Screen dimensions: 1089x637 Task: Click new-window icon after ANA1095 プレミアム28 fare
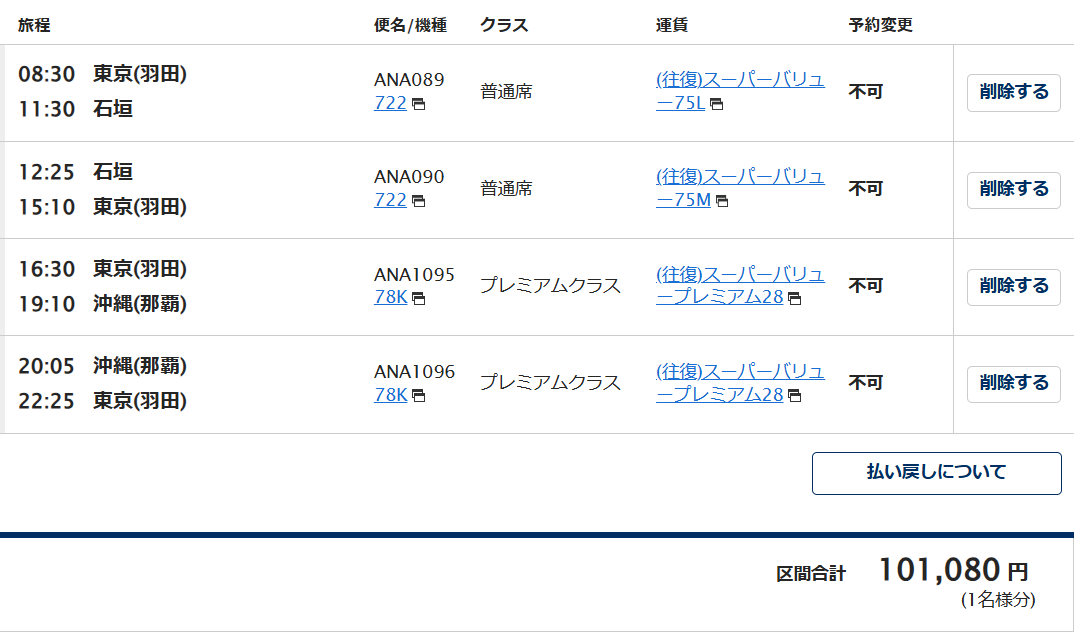coord(795,298)
